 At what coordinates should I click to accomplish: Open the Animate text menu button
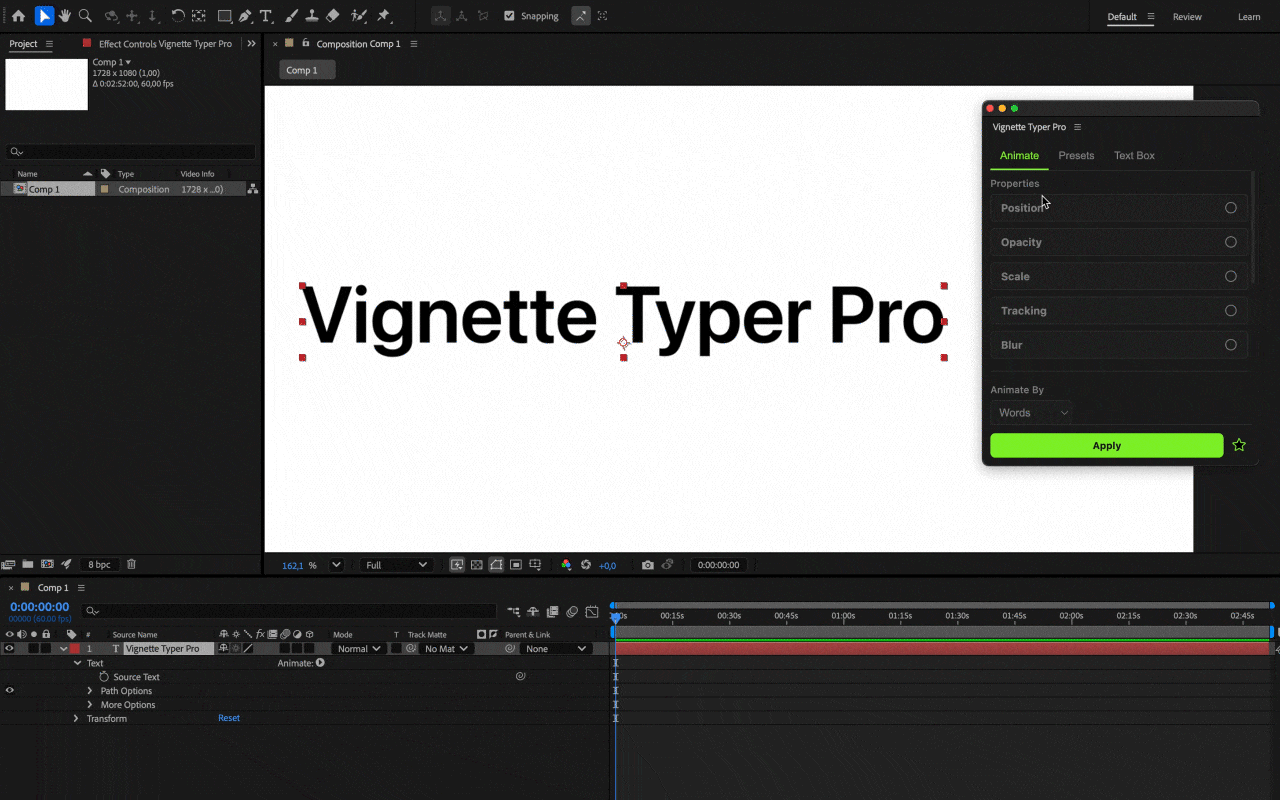320,662
